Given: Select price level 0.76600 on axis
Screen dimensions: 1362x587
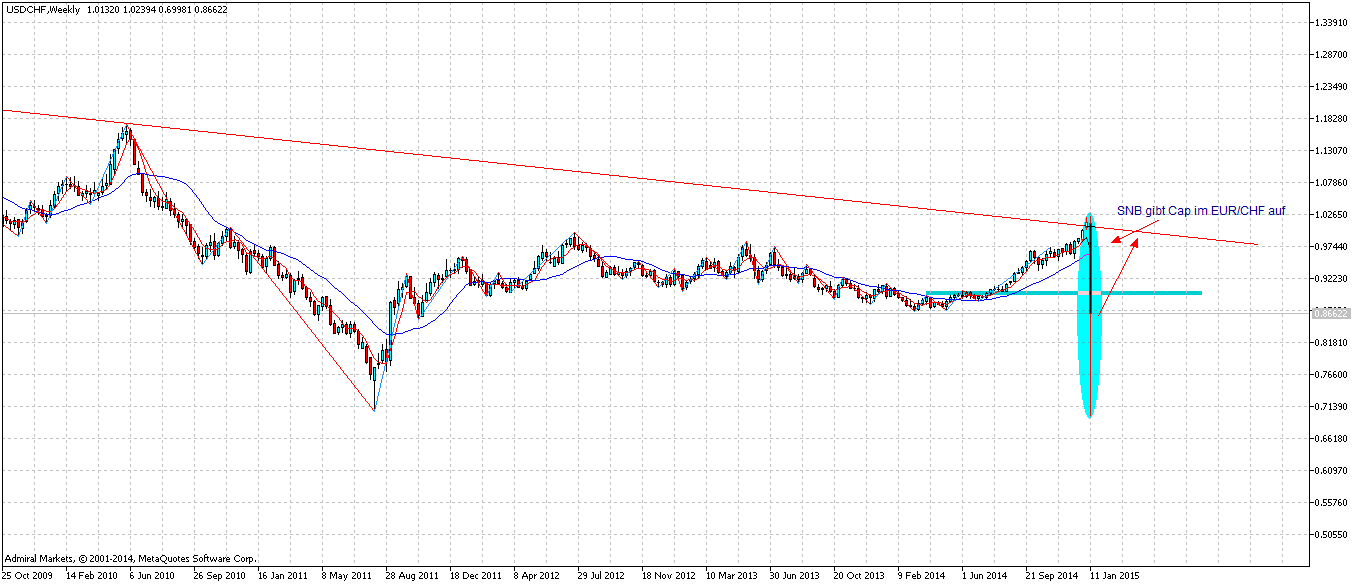Looking at the screenshot, I should 1329,374.
